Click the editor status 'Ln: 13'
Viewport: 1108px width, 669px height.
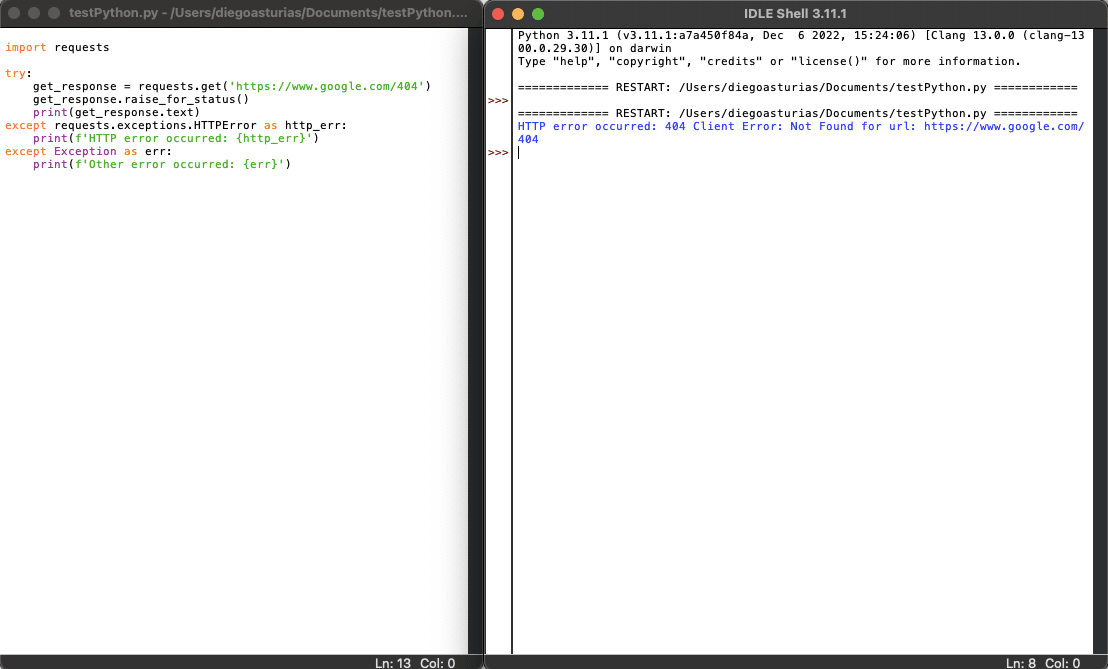coord(393,663)
